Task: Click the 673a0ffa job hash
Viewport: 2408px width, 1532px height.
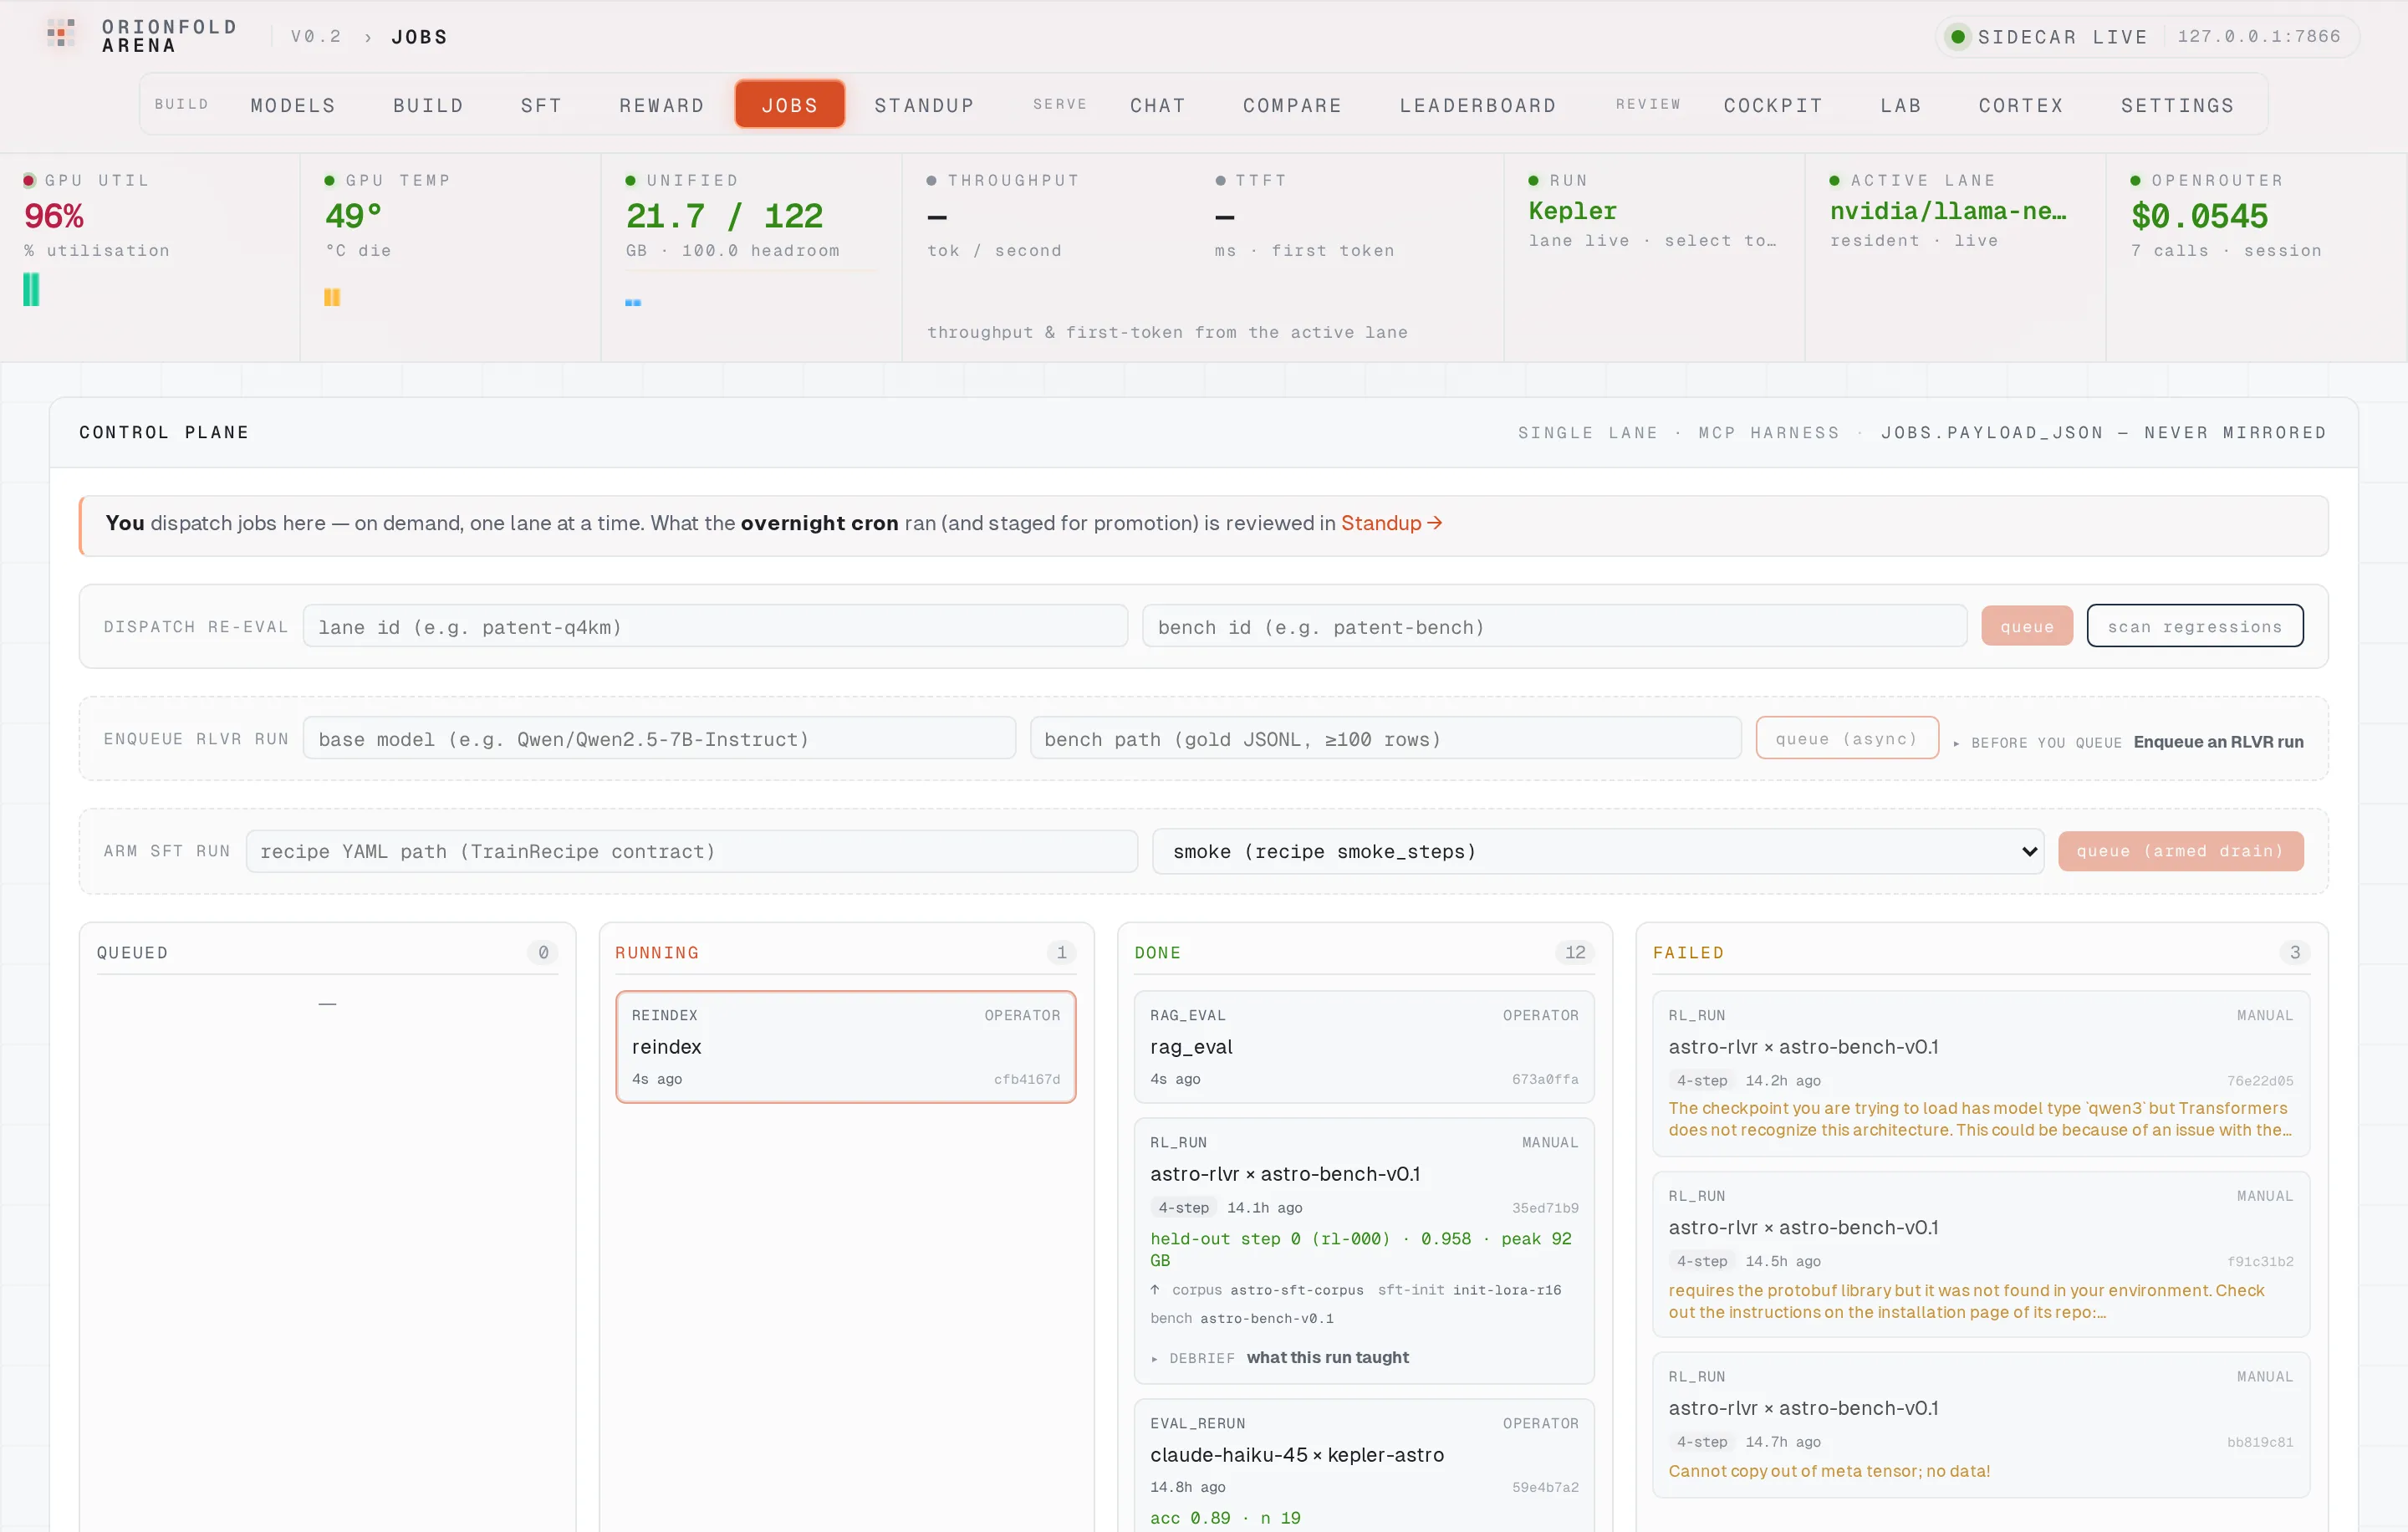Action: pos(1545,1079)
